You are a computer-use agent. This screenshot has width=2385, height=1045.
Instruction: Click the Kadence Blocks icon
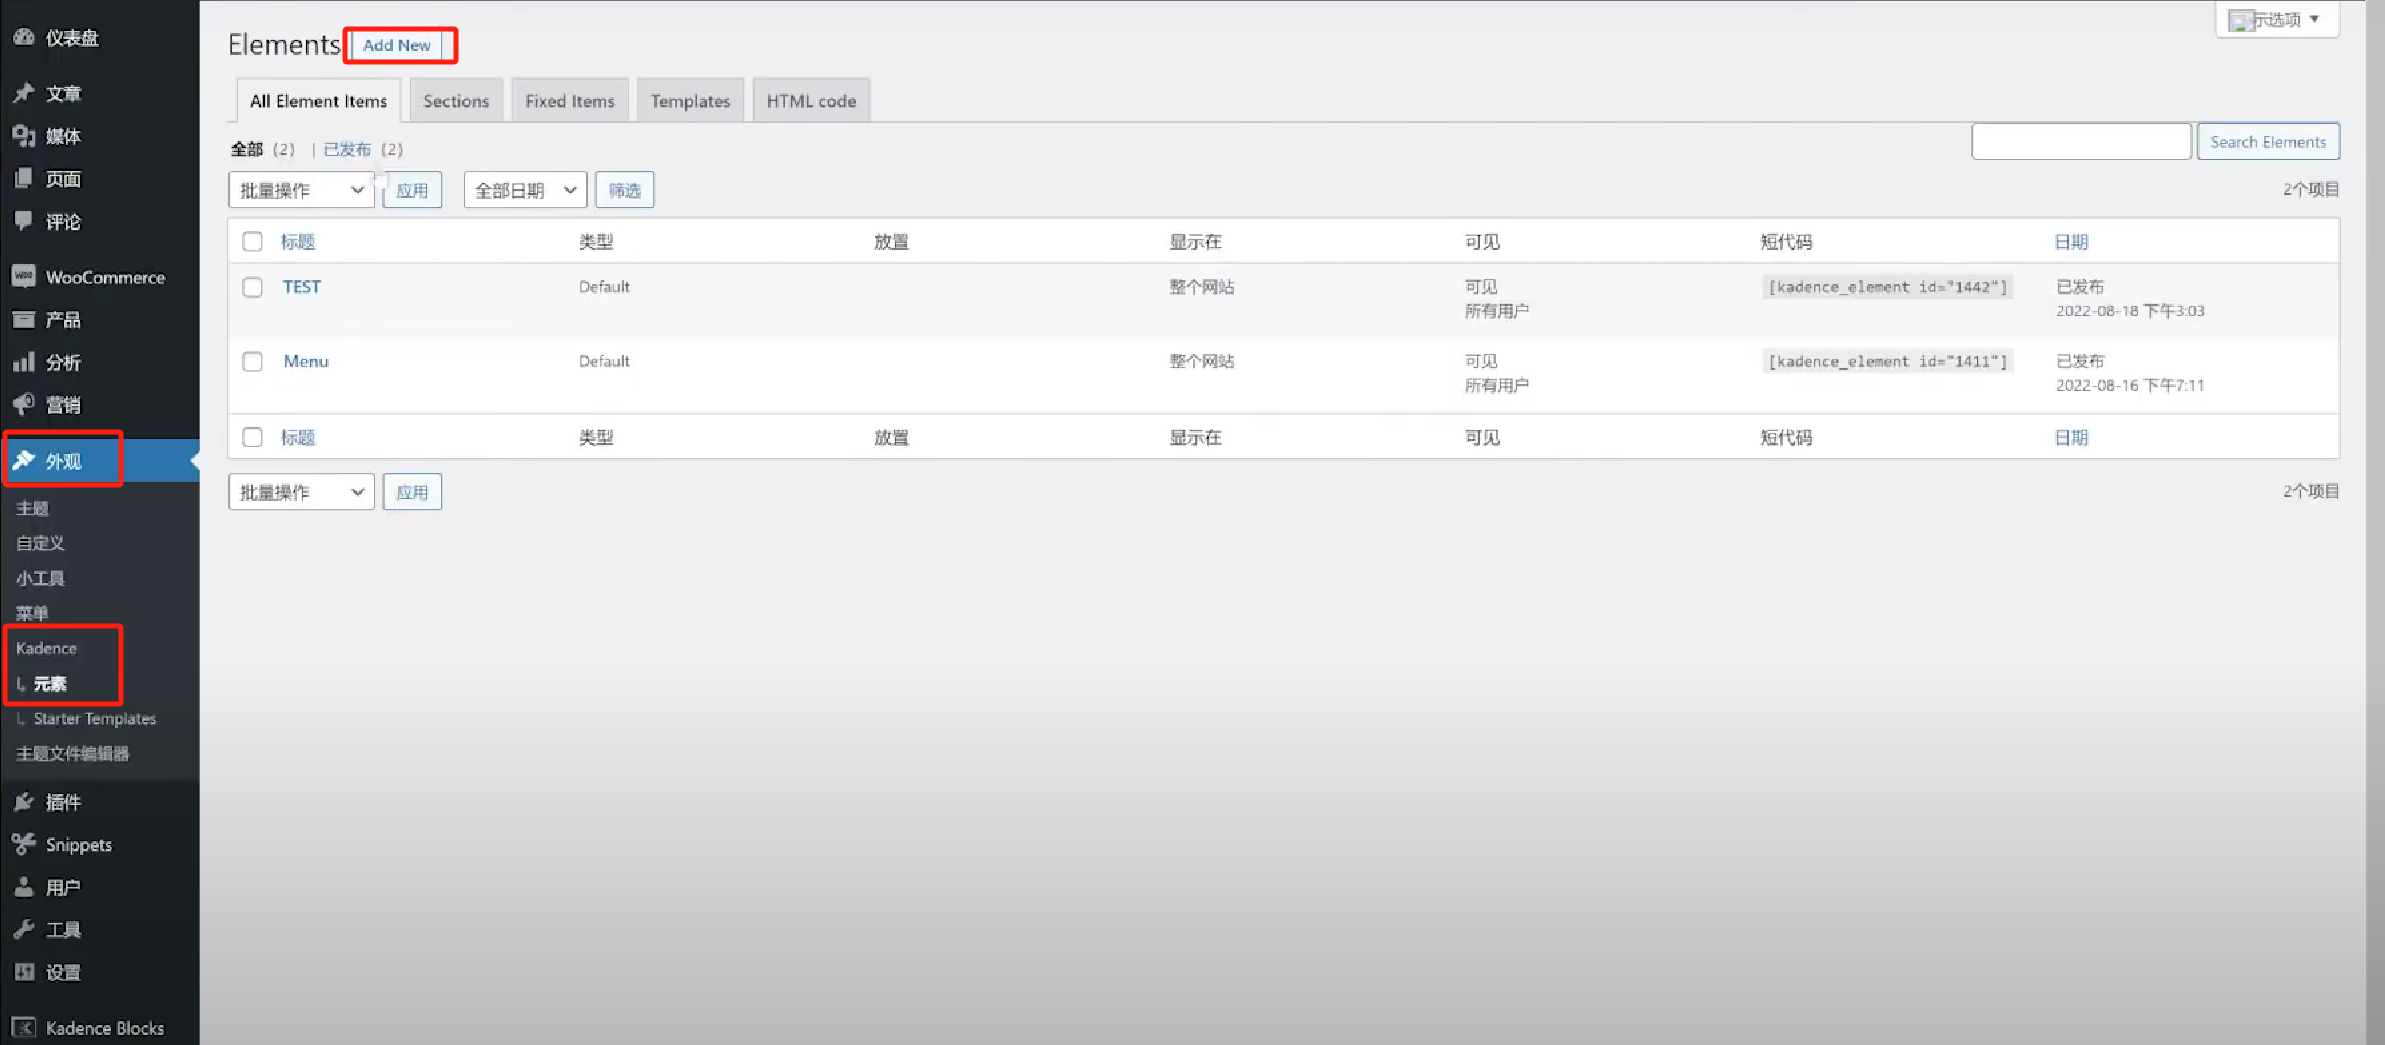[24, 1028]
